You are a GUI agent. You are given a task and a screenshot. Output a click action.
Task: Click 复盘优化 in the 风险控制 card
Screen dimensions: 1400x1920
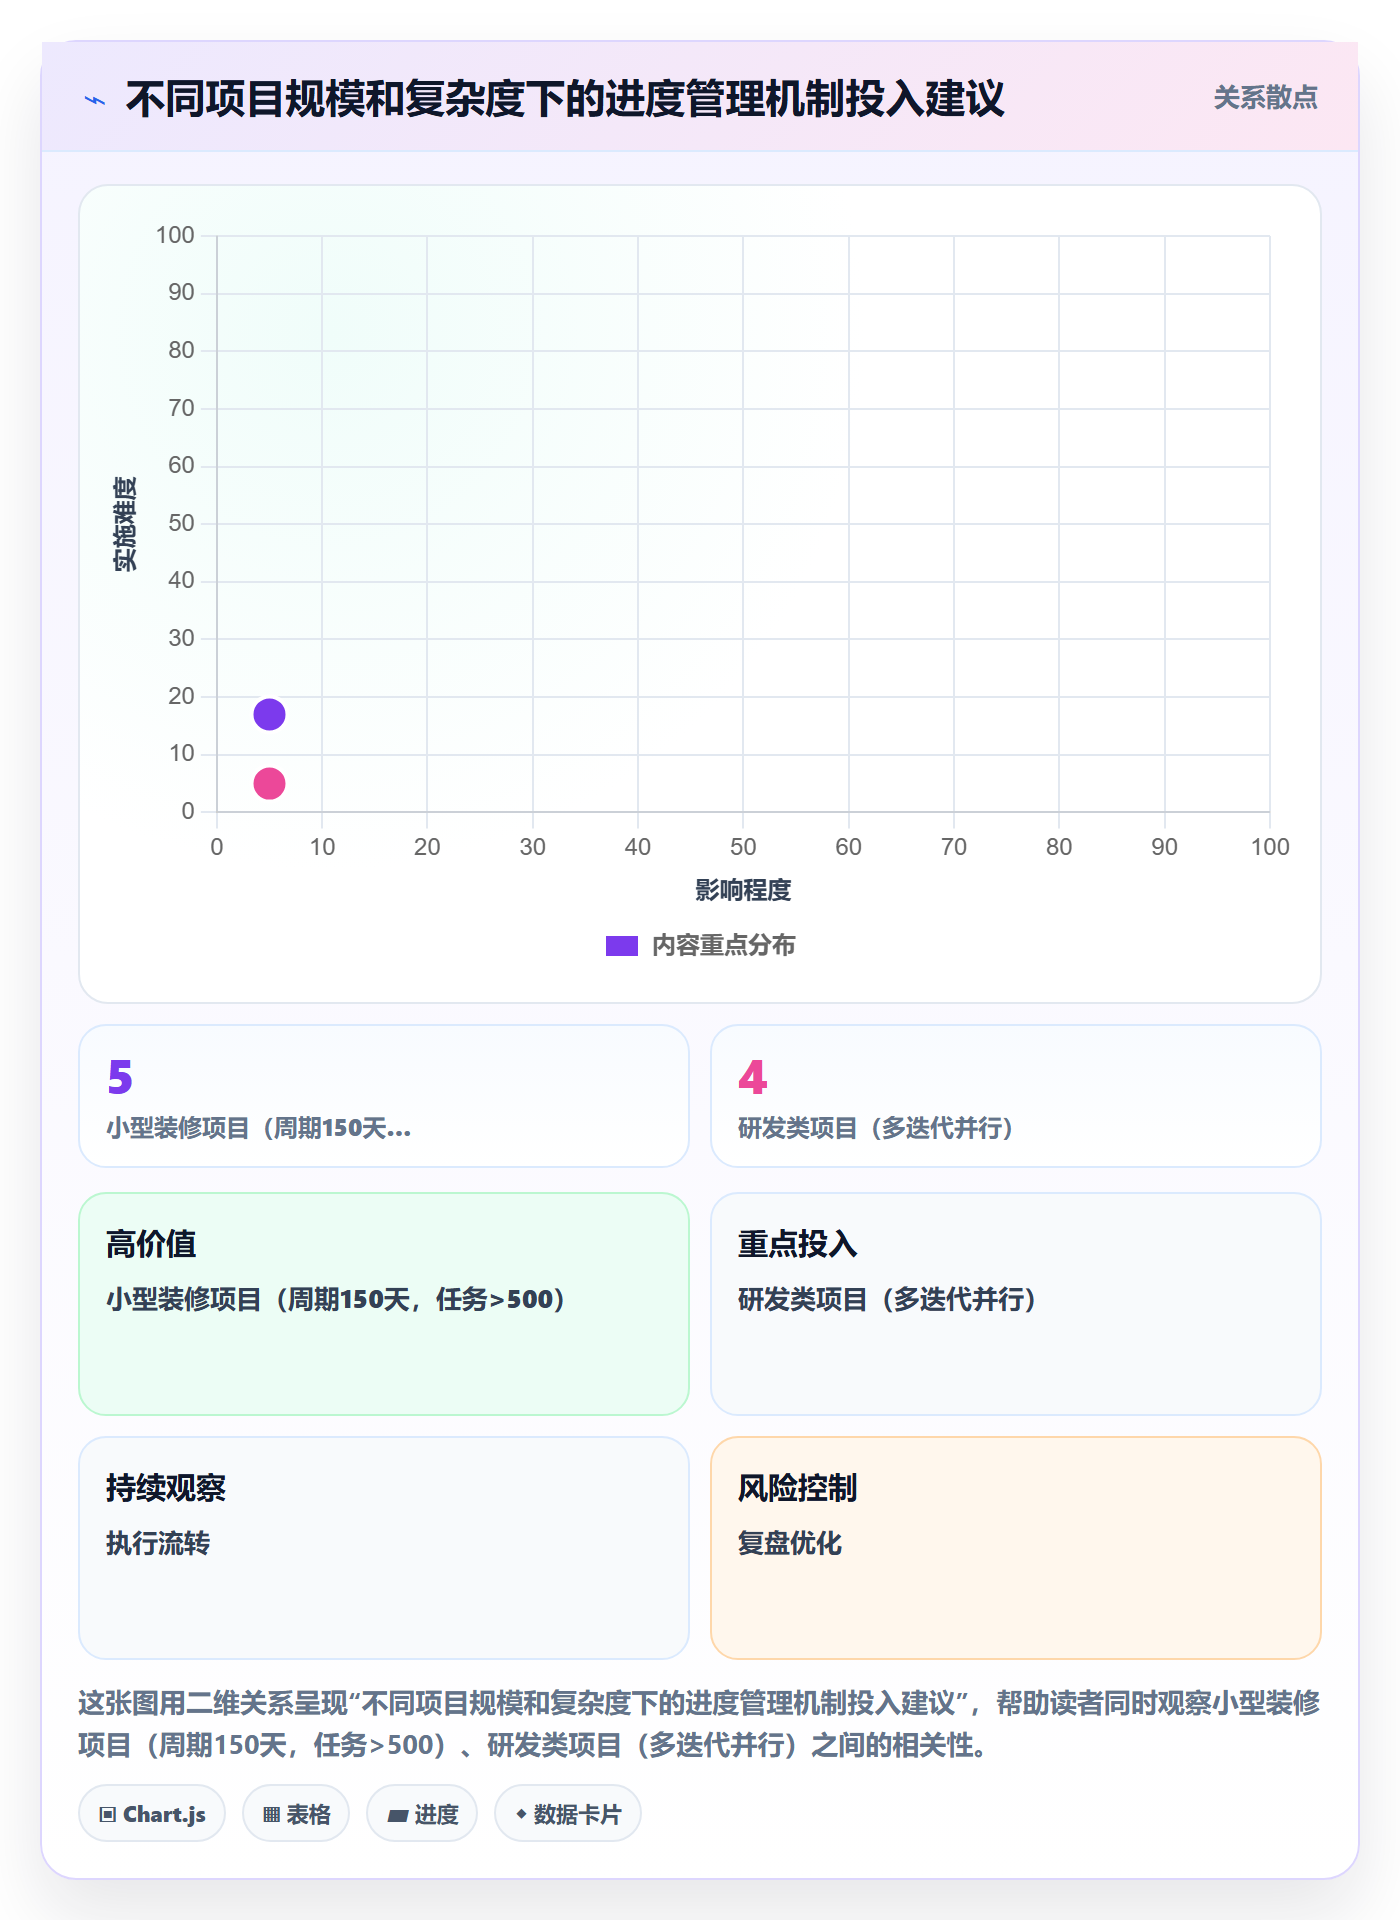pyautogui.click(x=790, y=1543)
